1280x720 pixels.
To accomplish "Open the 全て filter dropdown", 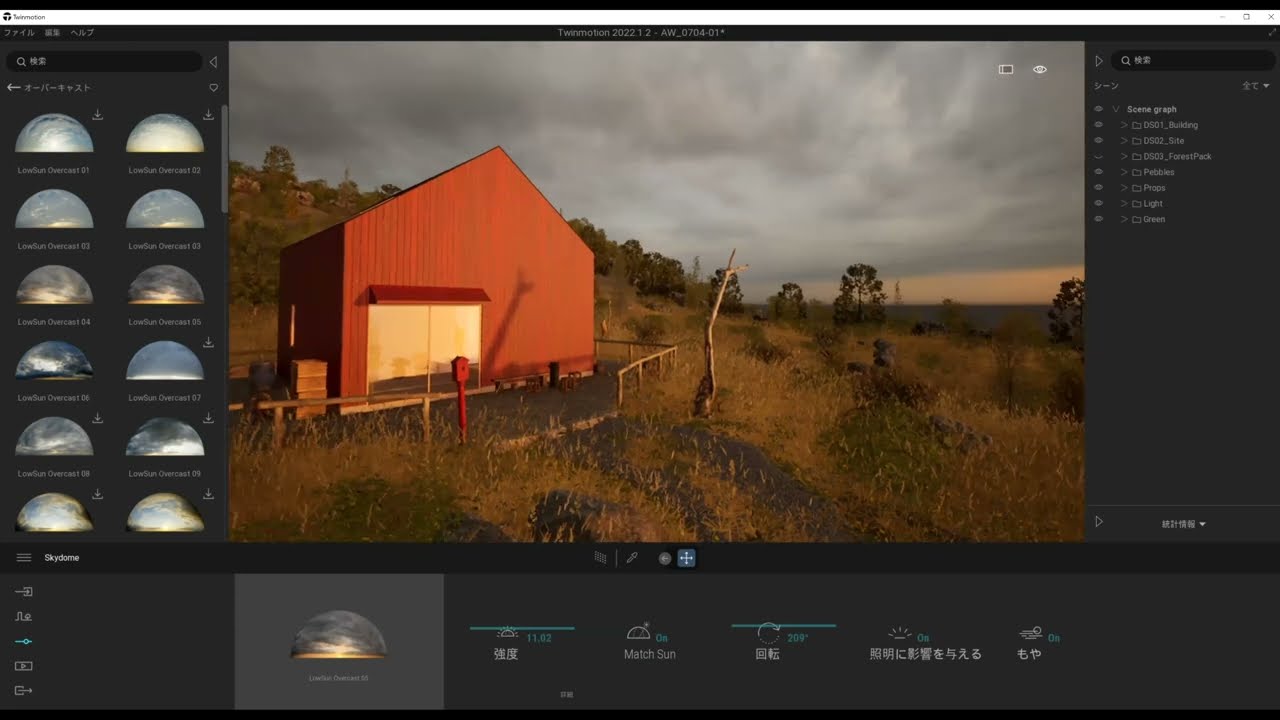I will click(x=1256, y=86).
